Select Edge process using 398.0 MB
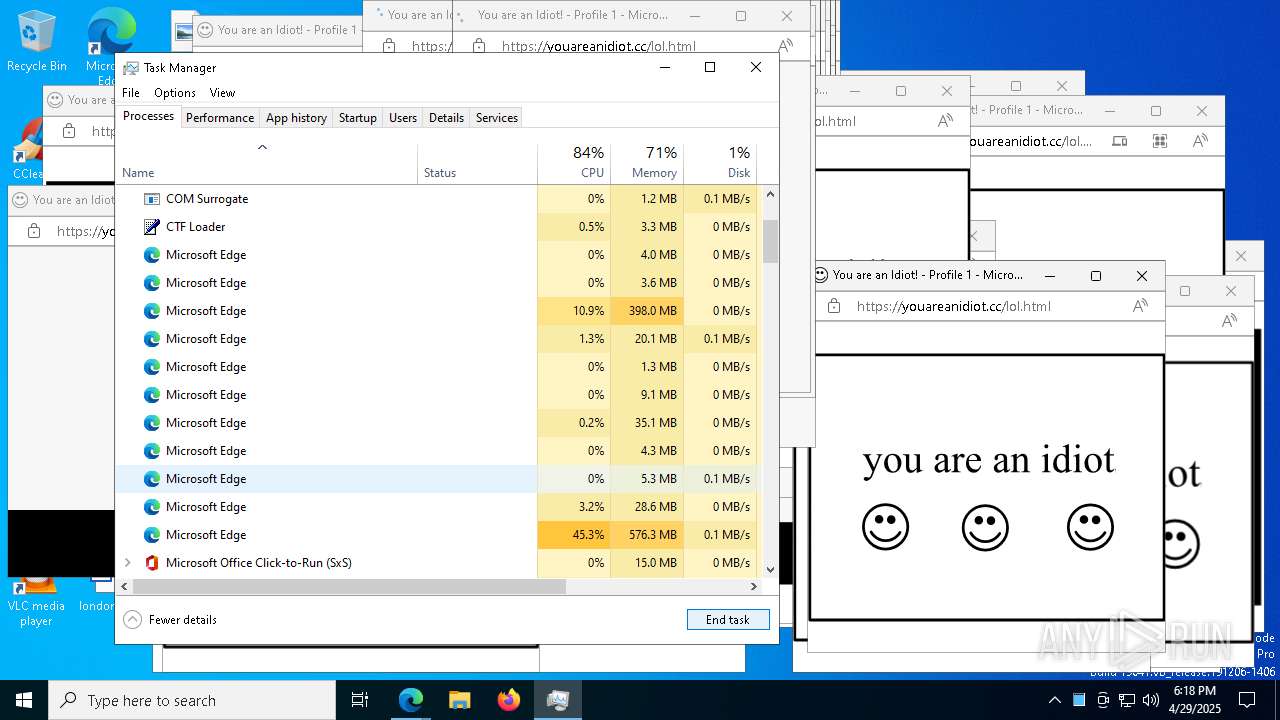Viewport: 1280px width, 720px height. click(438, 310)
